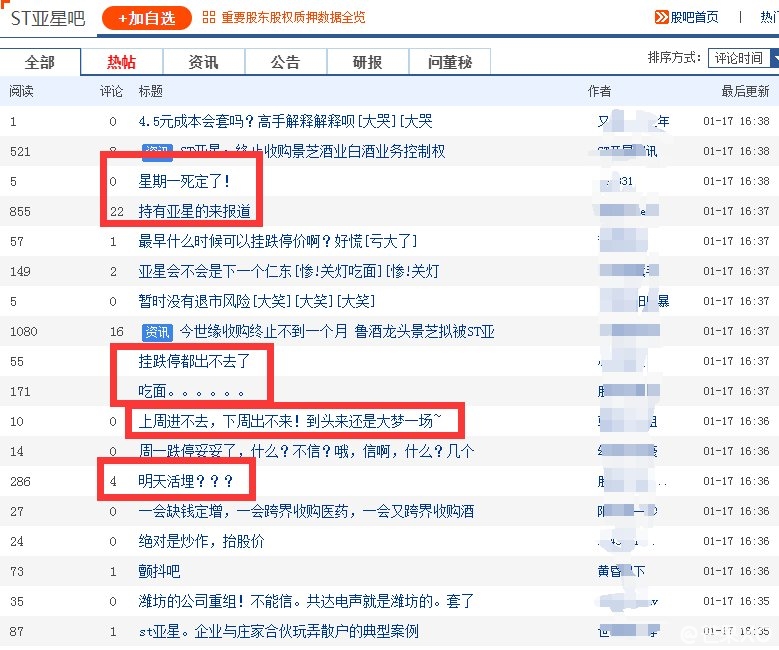Click the grid icon before 重要股东股权质押
The width and height of the screenshot is (779, 650).
[209, 17]
